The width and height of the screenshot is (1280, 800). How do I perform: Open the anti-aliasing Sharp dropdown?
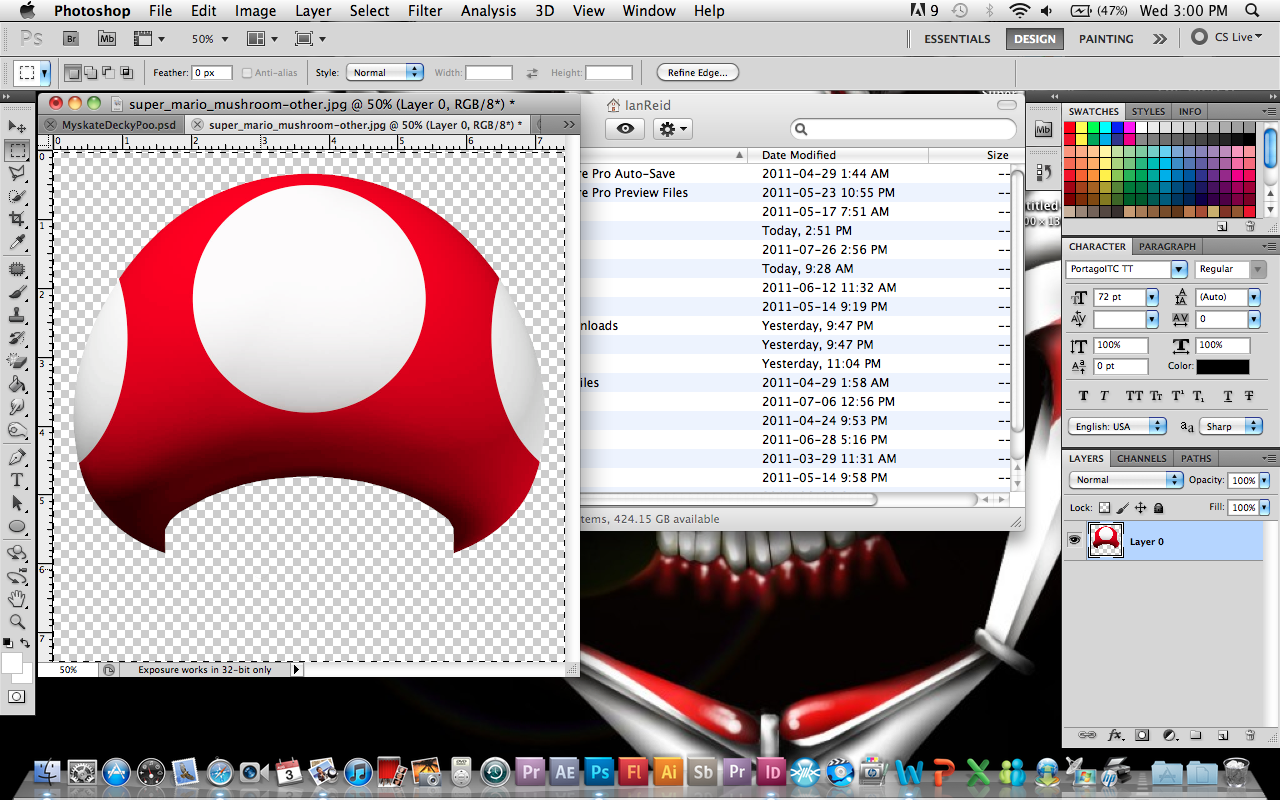coord(1231,426)
